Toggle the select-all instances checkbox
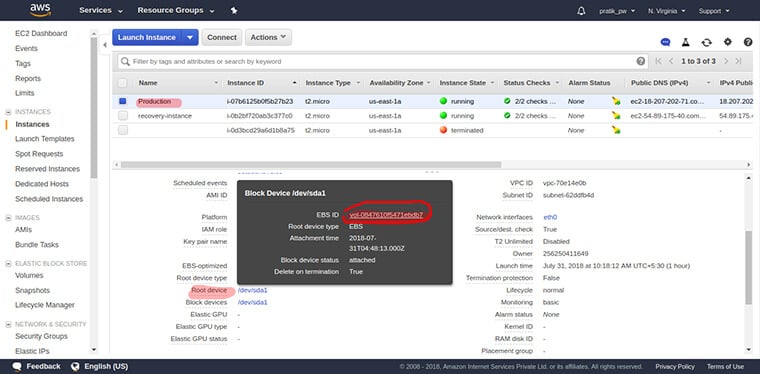The height and width of the screenshot is (374, 760). pos(123,83)
